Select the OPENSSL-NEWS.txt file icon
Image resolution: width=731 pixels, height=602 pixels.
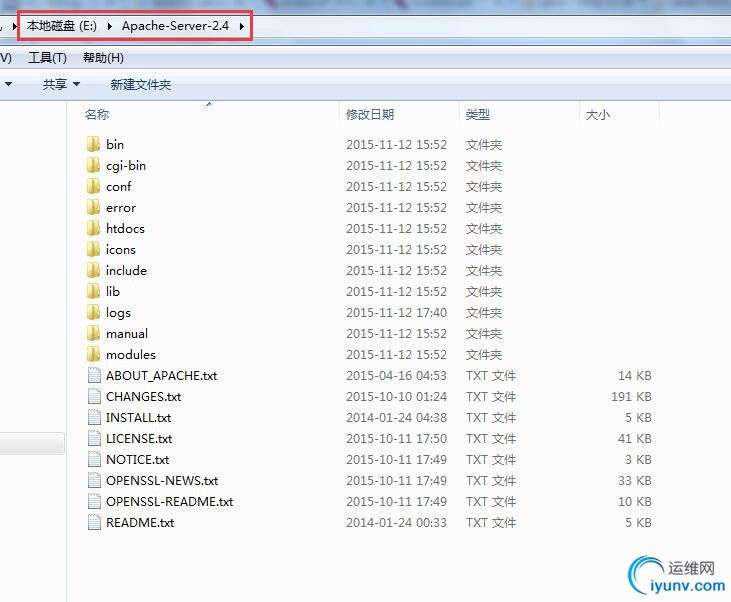coord(94,480)
